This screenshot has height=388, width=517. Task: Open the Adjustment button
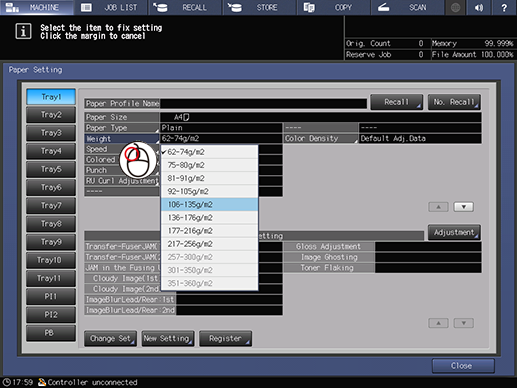[x=454, y=232]
